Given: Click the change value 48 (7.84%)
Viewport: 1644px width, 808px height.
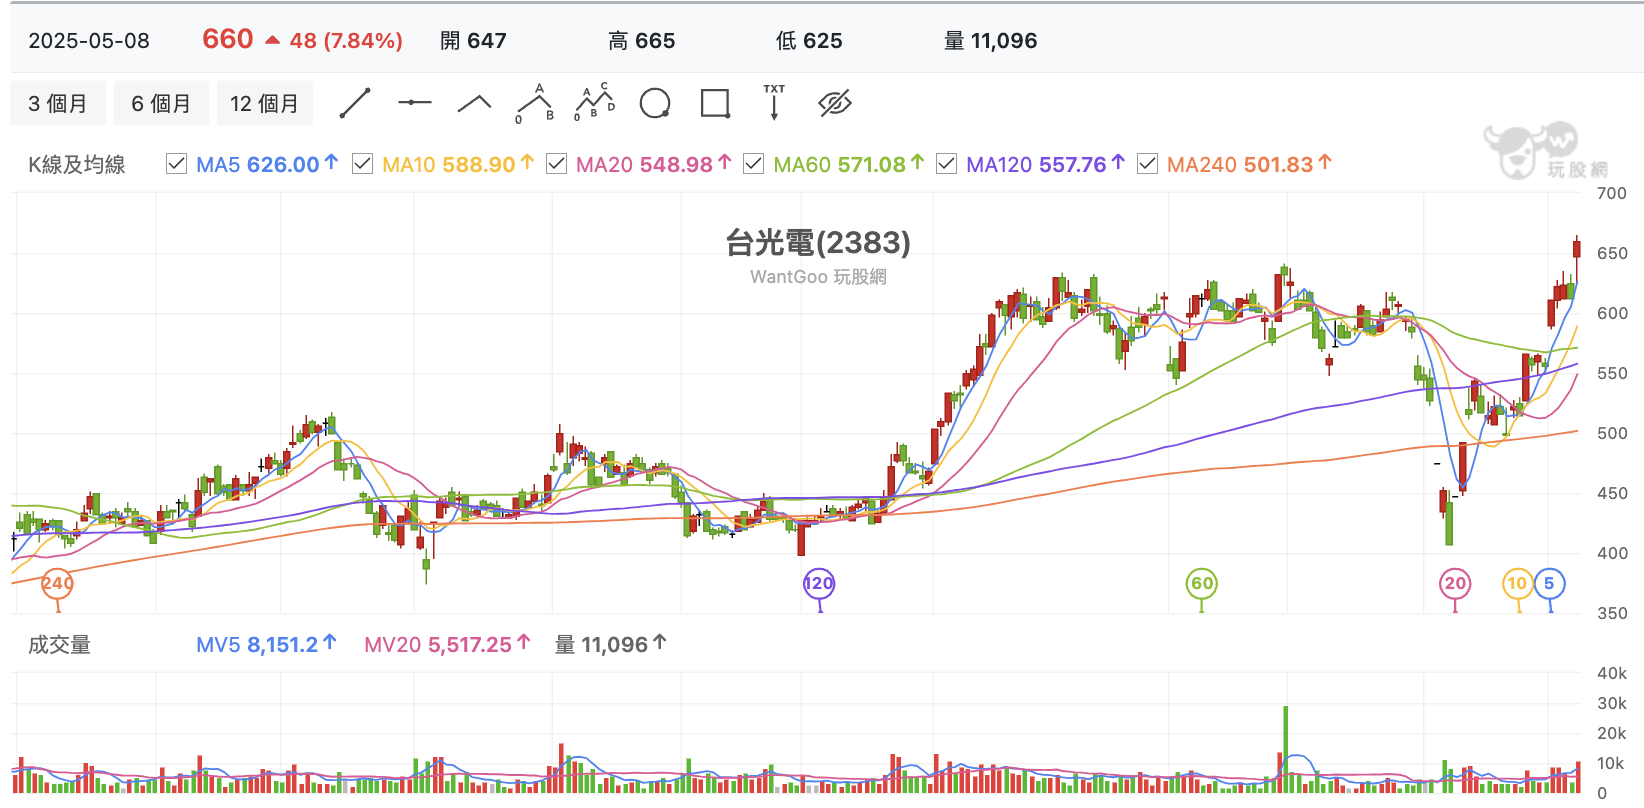Looking at the screenshot, I should click(346, 41).
